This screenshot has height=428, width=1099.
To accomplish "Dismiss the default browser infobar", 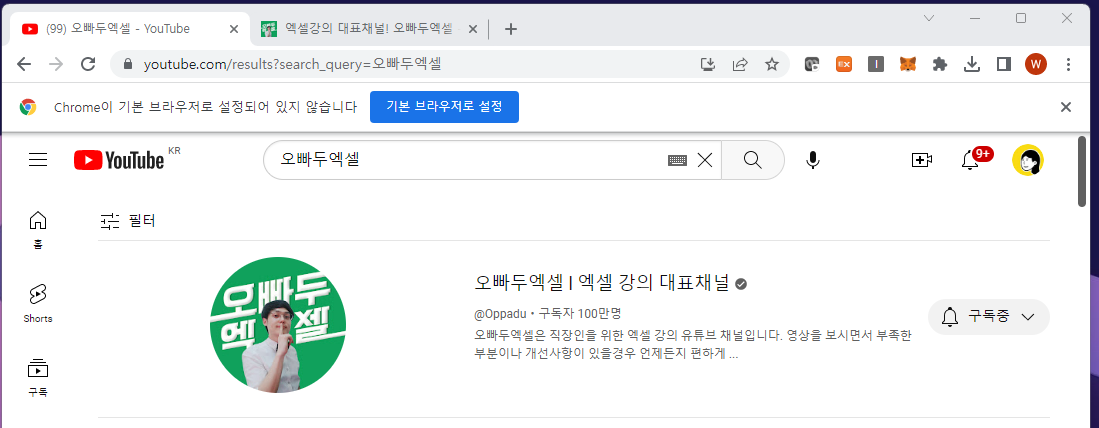I will point(1065,107).
